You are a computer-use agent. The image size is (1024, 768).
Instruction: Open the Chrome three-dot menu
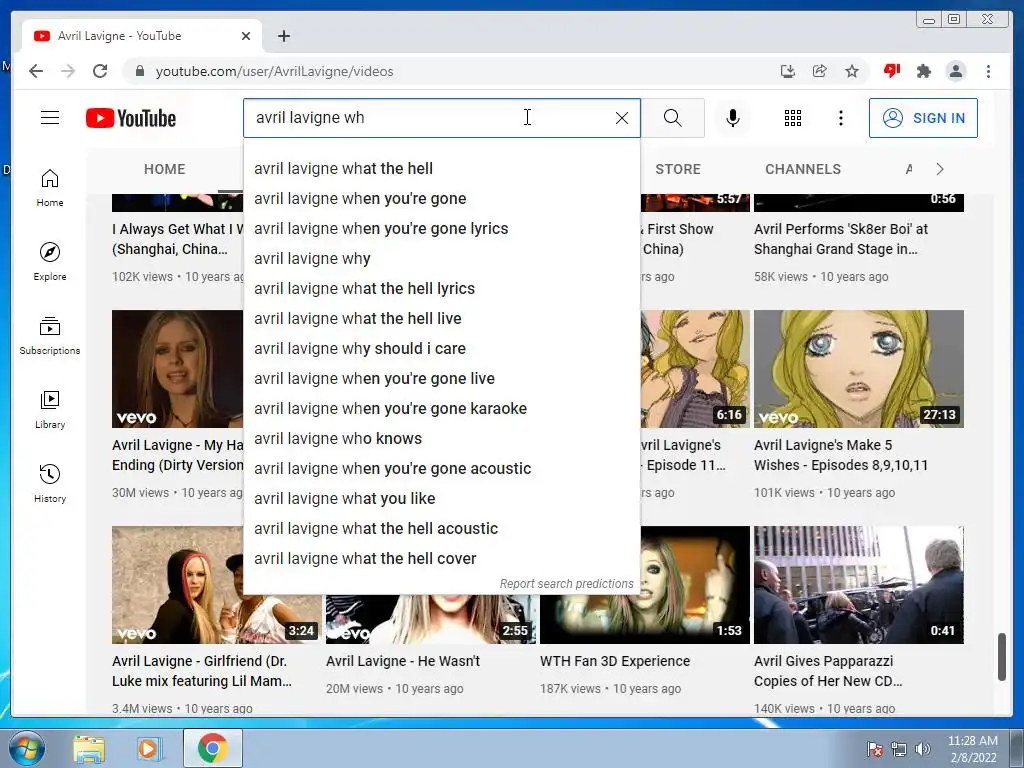pyautogui.click(x=988, y=71)
